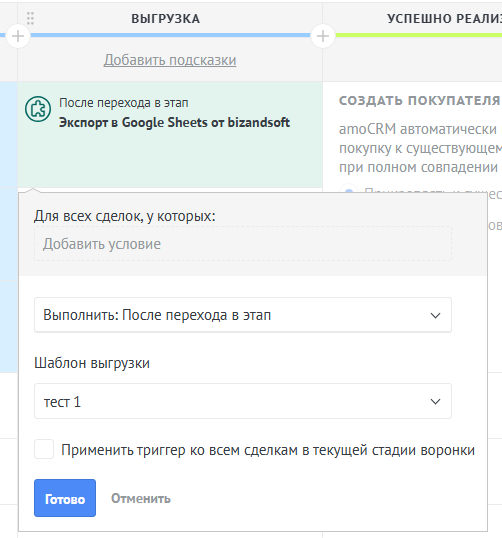Click the Отменить link
Screen dimensions: 502x538
click(x=141, y=498)
